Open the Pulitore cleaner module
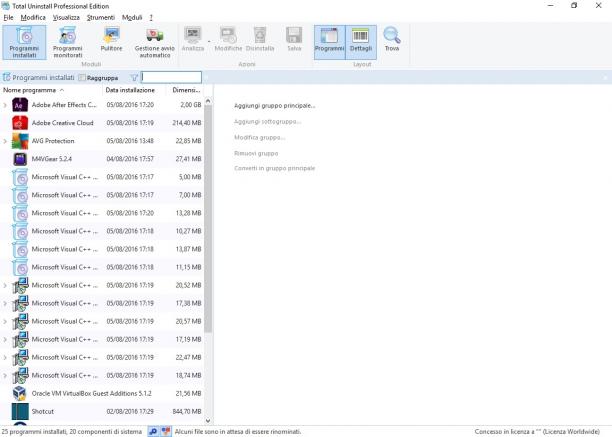 [112, 39]
